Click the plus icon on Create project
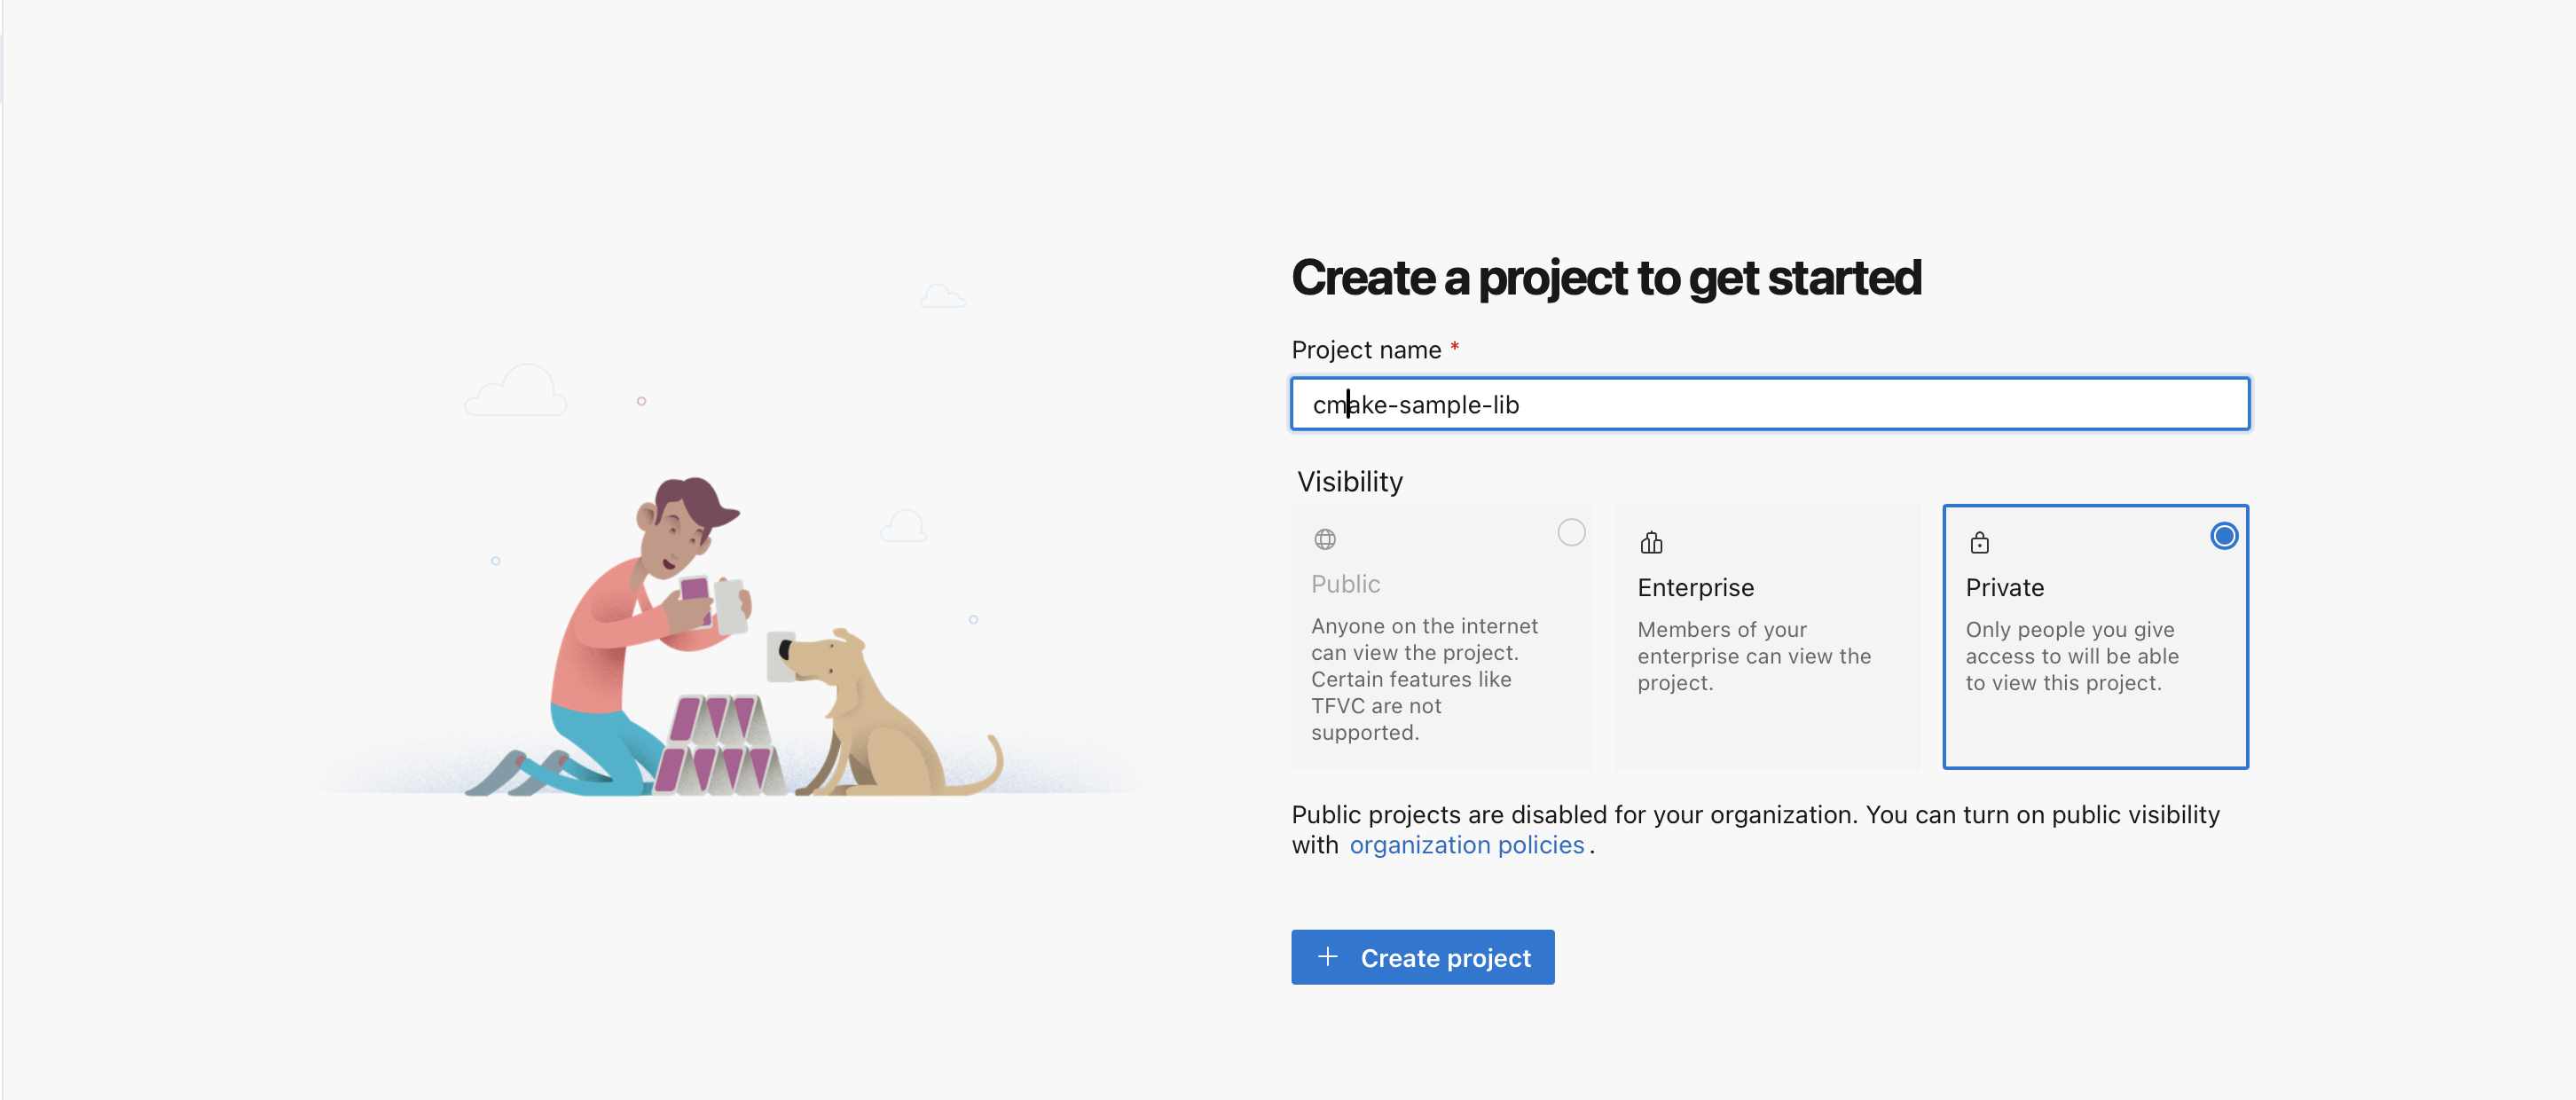 (x=1328, y=957)
